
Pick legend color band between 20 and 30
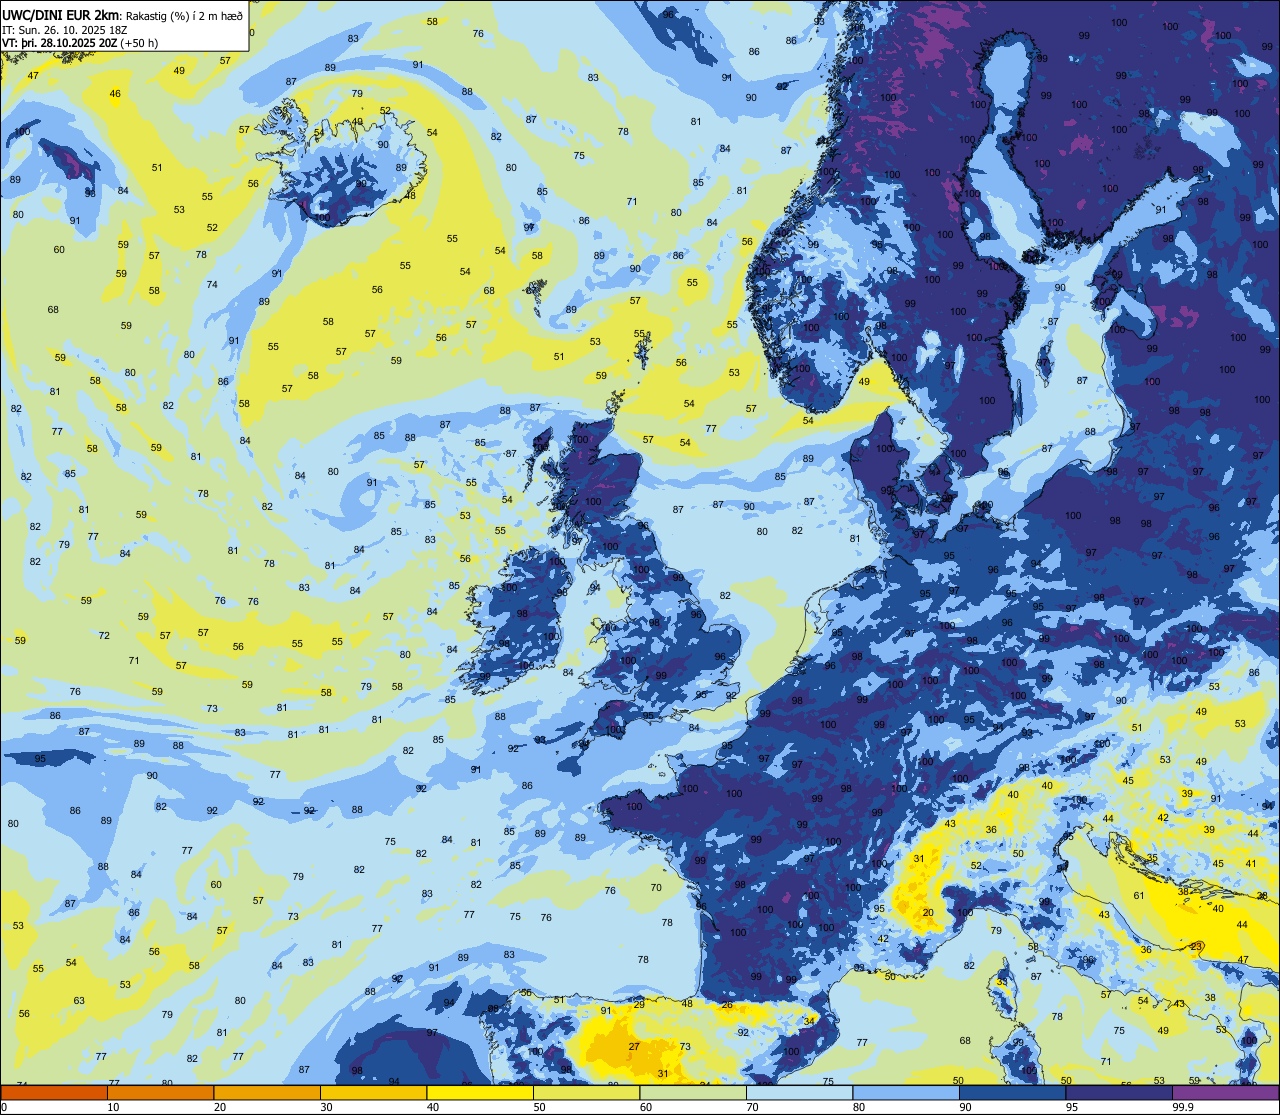pos(267,1092)
